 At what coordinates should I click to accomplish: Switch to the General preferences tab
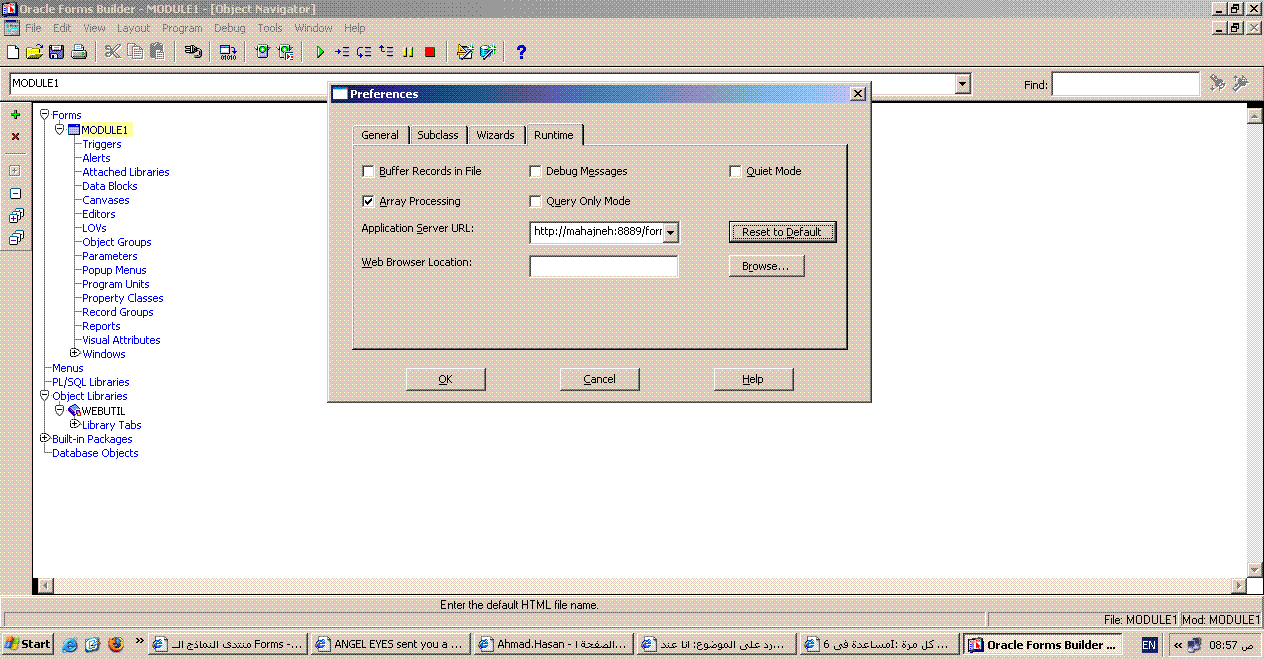(380, 135)
